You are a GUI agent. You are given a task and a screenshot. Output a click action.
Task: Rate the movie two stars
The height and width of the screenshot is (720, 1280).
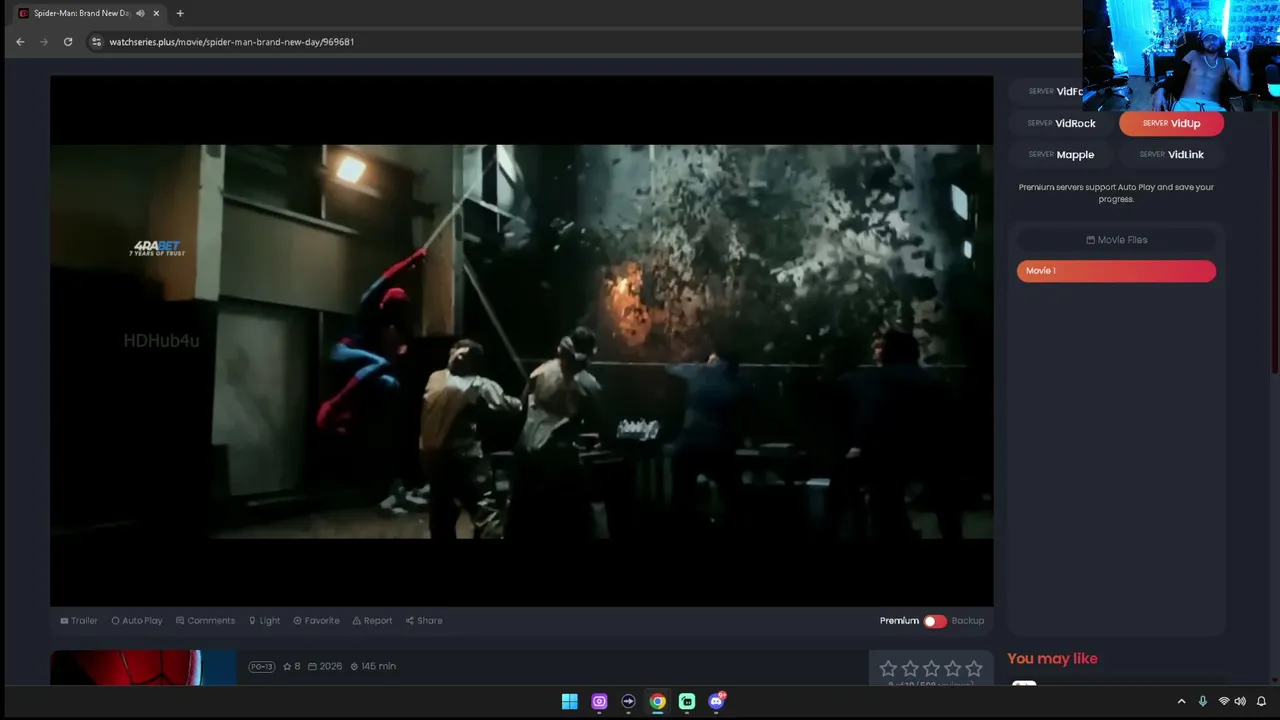coord(910,668)
